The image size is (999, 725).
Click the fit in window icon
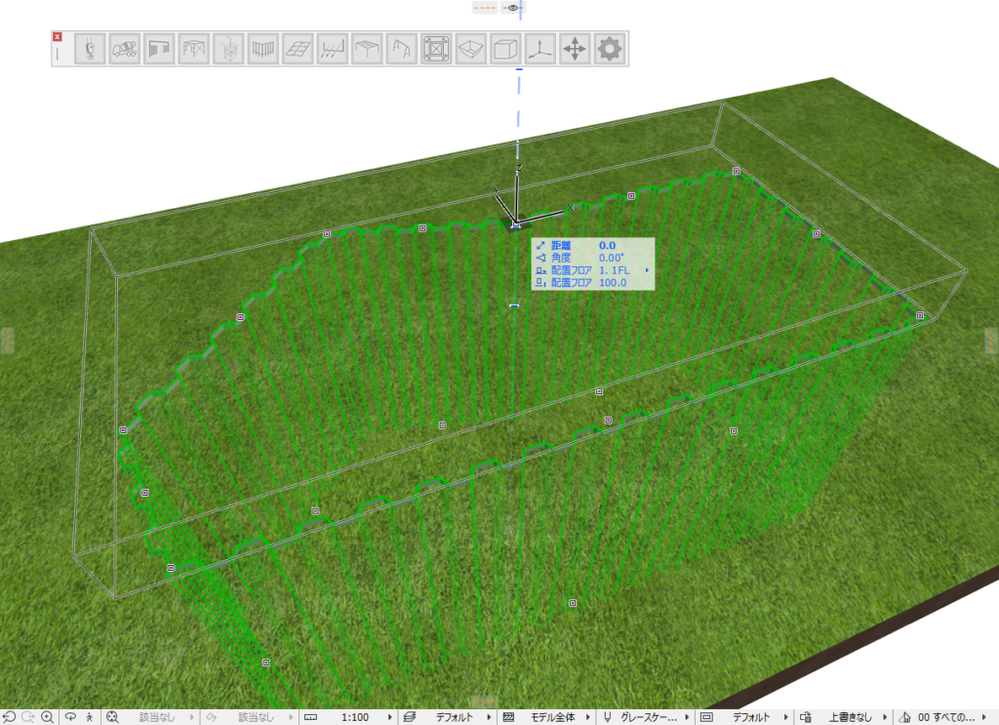[112, 717]
